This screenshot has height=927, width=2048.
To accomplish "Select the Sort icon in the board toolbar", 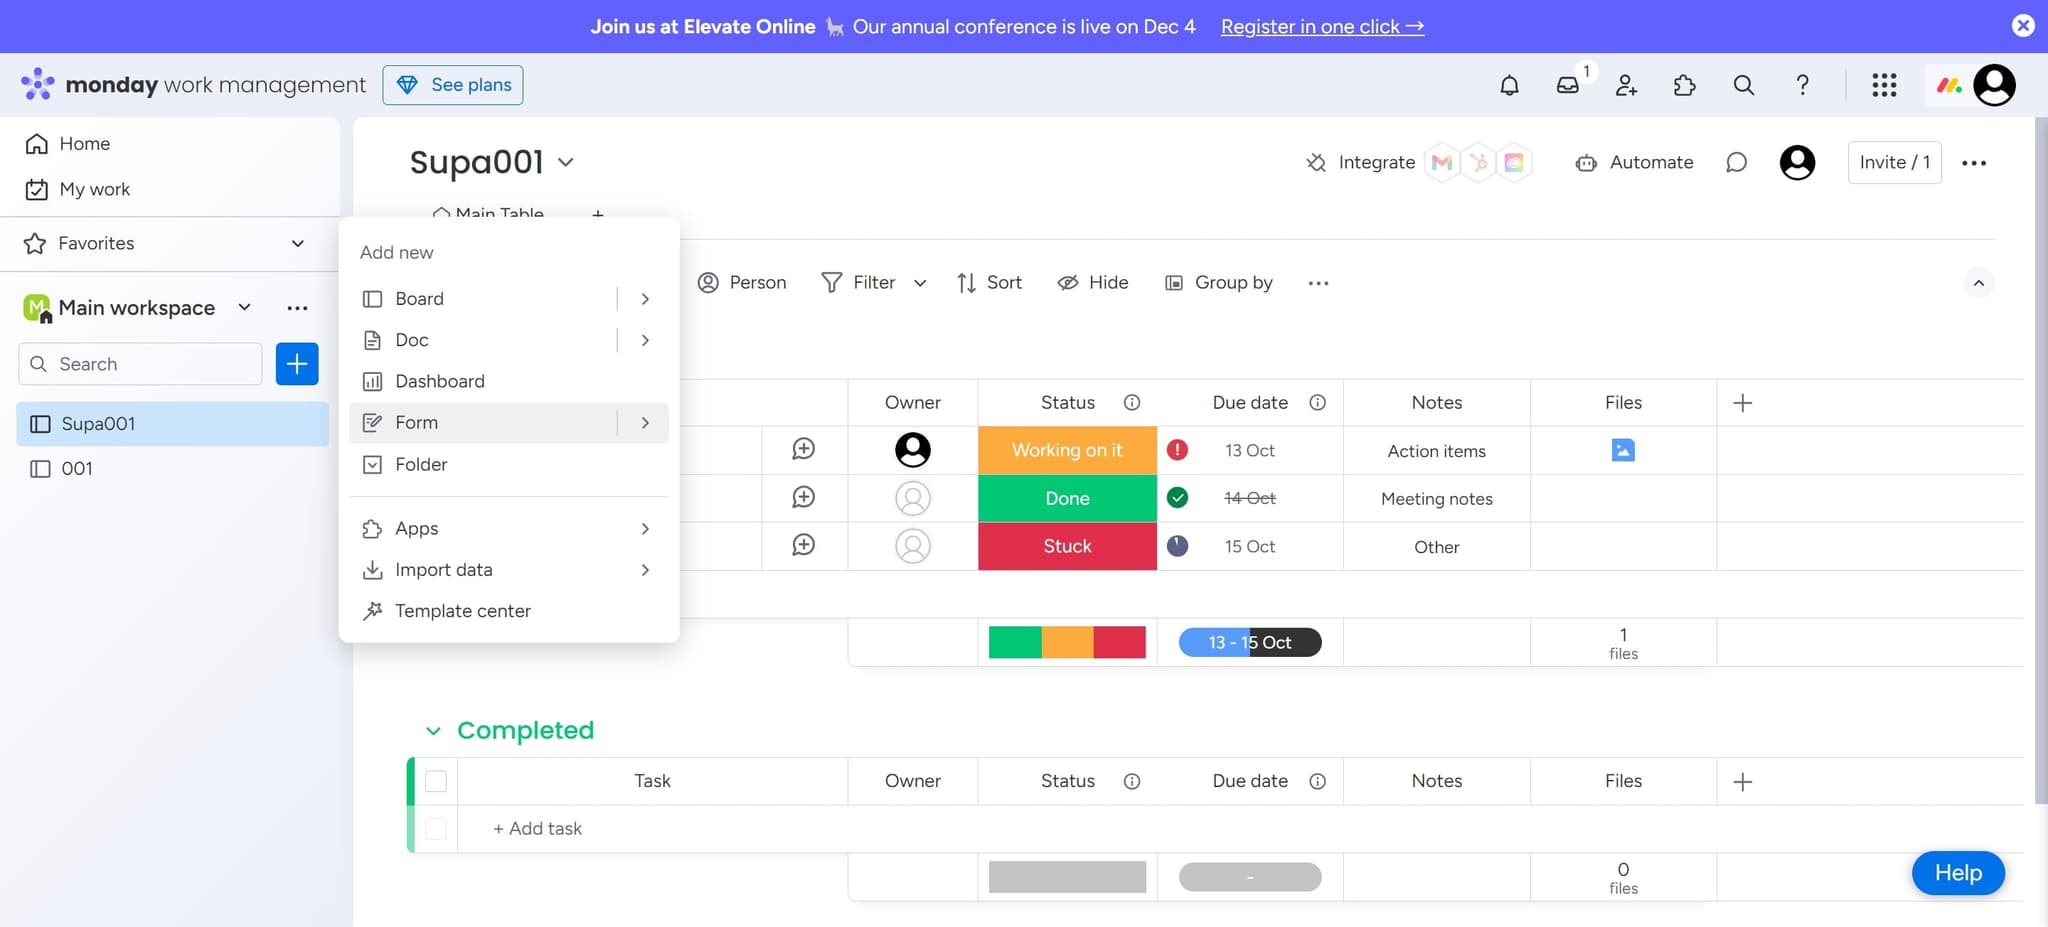I will point(966,283).
